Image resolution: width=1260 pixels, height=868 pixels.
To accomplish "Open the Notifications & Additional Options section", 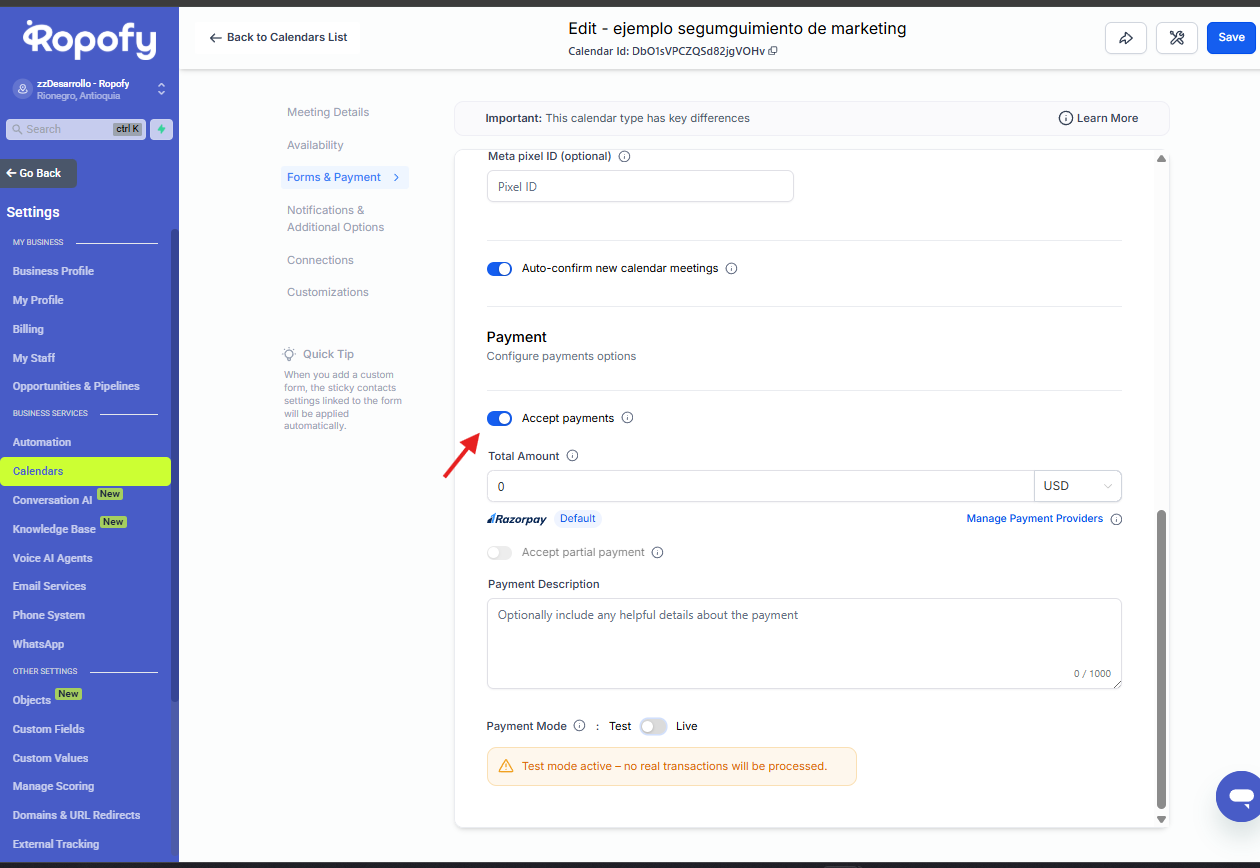I will 335,218.
